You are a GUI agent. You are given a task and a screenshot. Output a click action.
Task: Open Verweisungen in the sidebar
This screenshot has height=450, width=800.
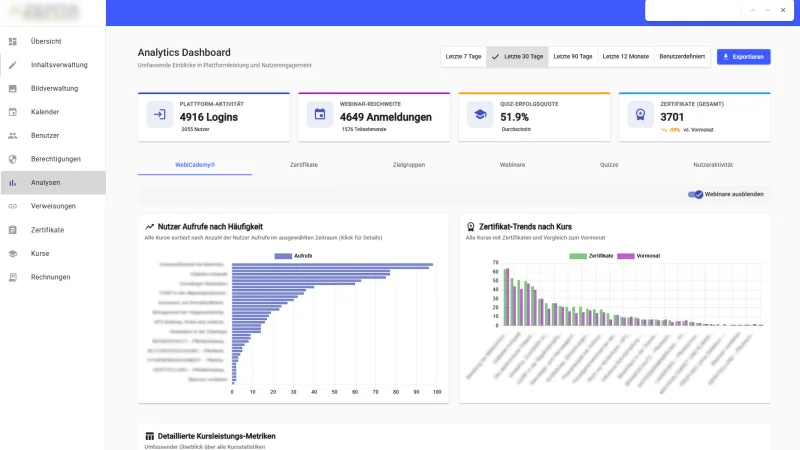(53, 206)
